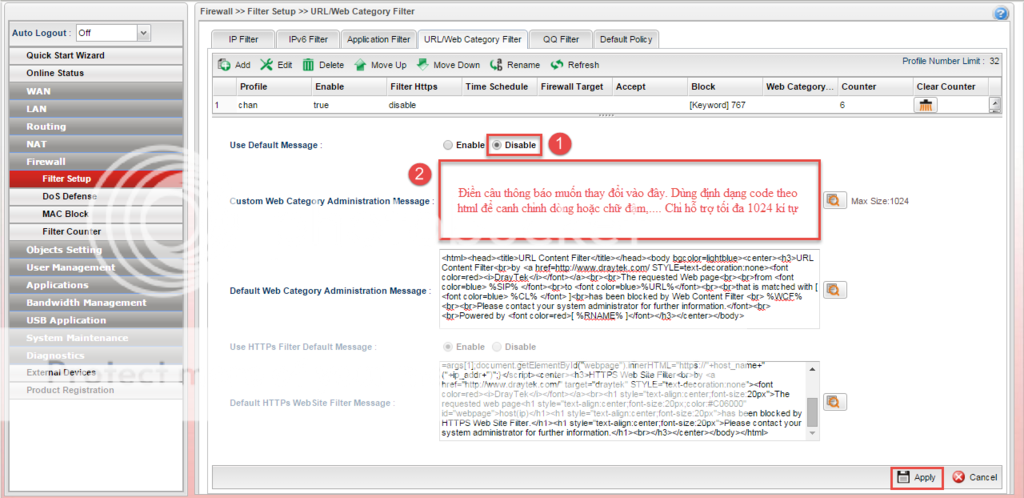Viewport: 1024px width, 498px height.
Task: Open Filter Setup submenu item
Action: [96, 179]
